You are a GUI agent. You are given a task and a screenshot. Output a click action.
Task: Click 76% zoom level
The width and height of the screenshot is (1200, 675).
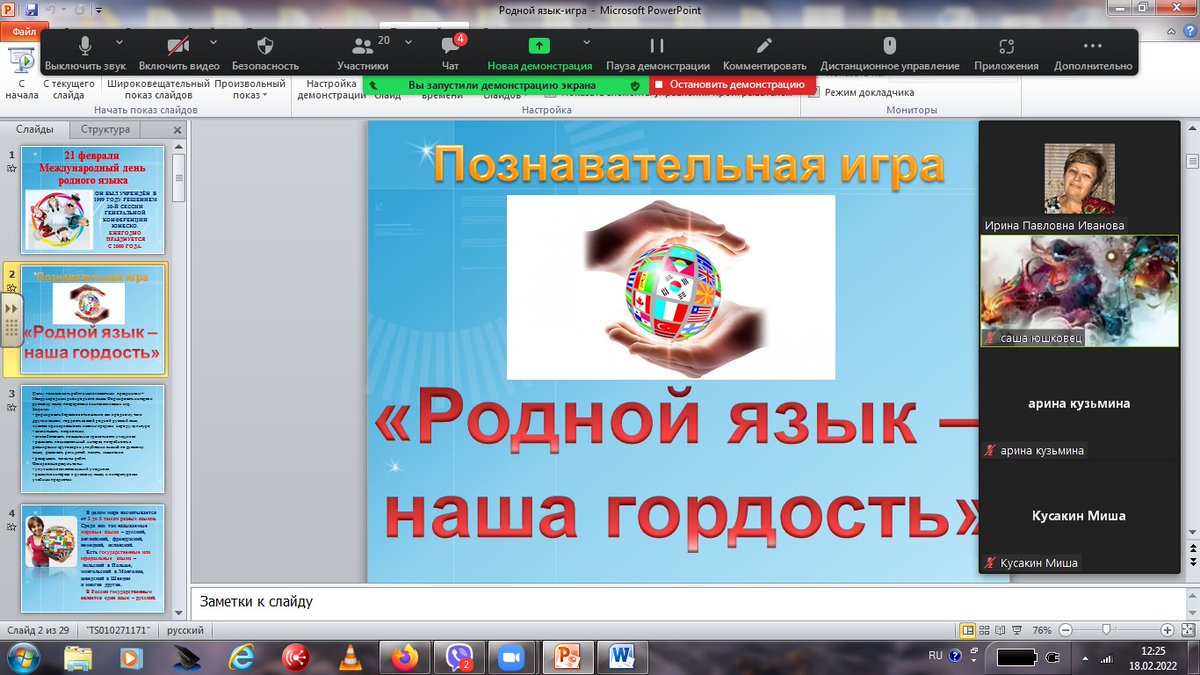click(1042, 631)
